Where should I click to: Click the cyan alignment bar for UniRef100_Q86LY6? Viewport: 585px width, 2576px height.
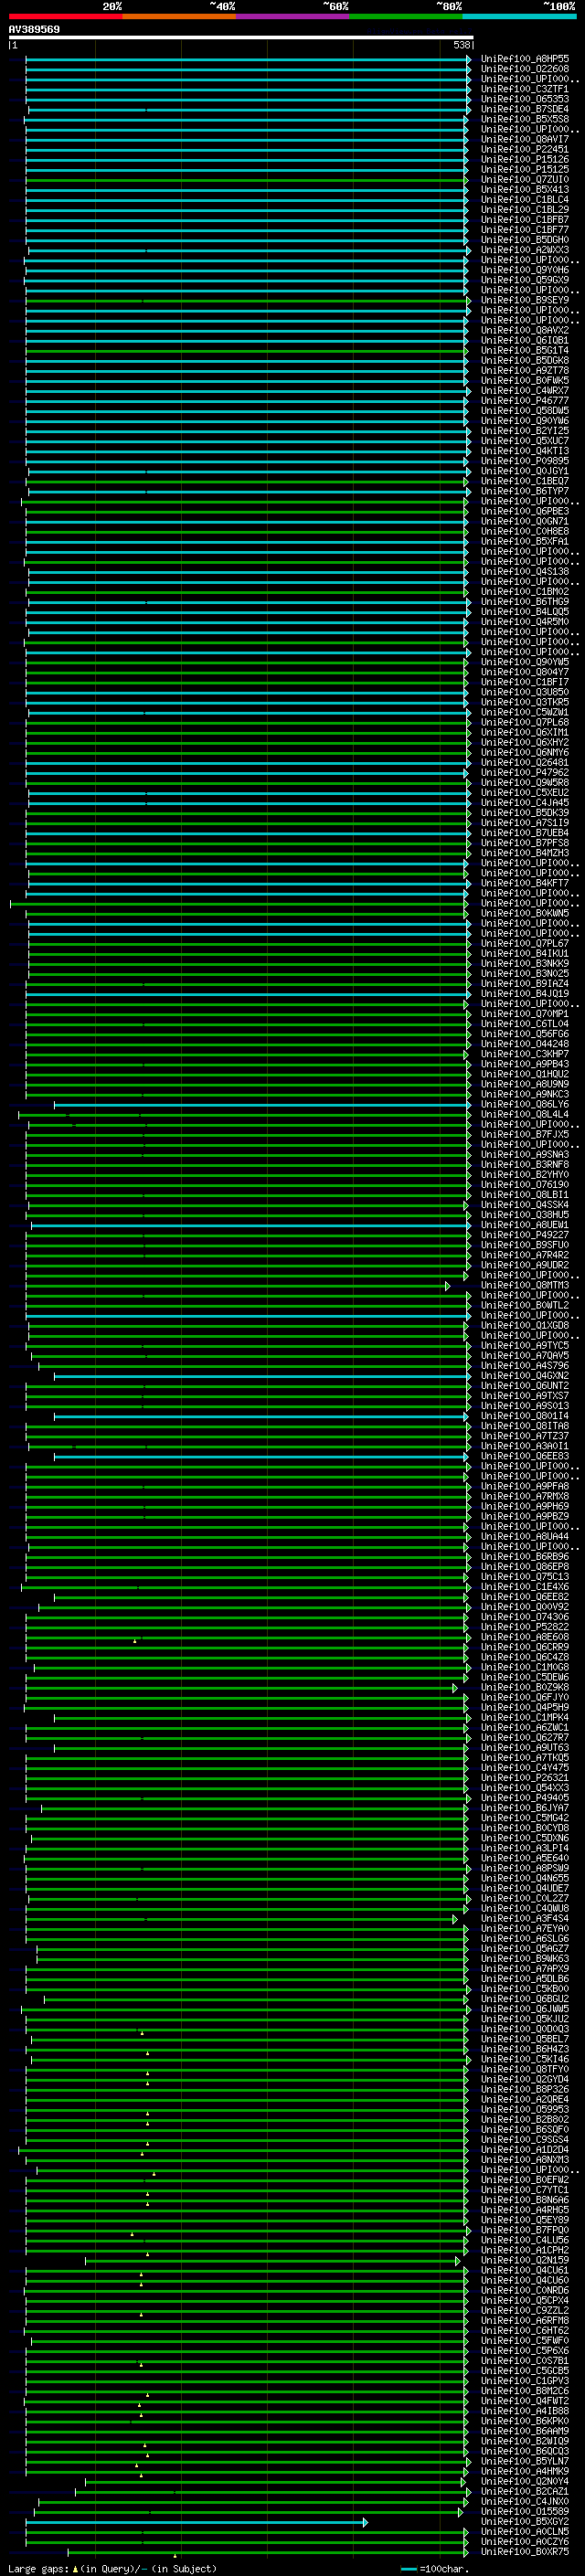pos(262,1104)
